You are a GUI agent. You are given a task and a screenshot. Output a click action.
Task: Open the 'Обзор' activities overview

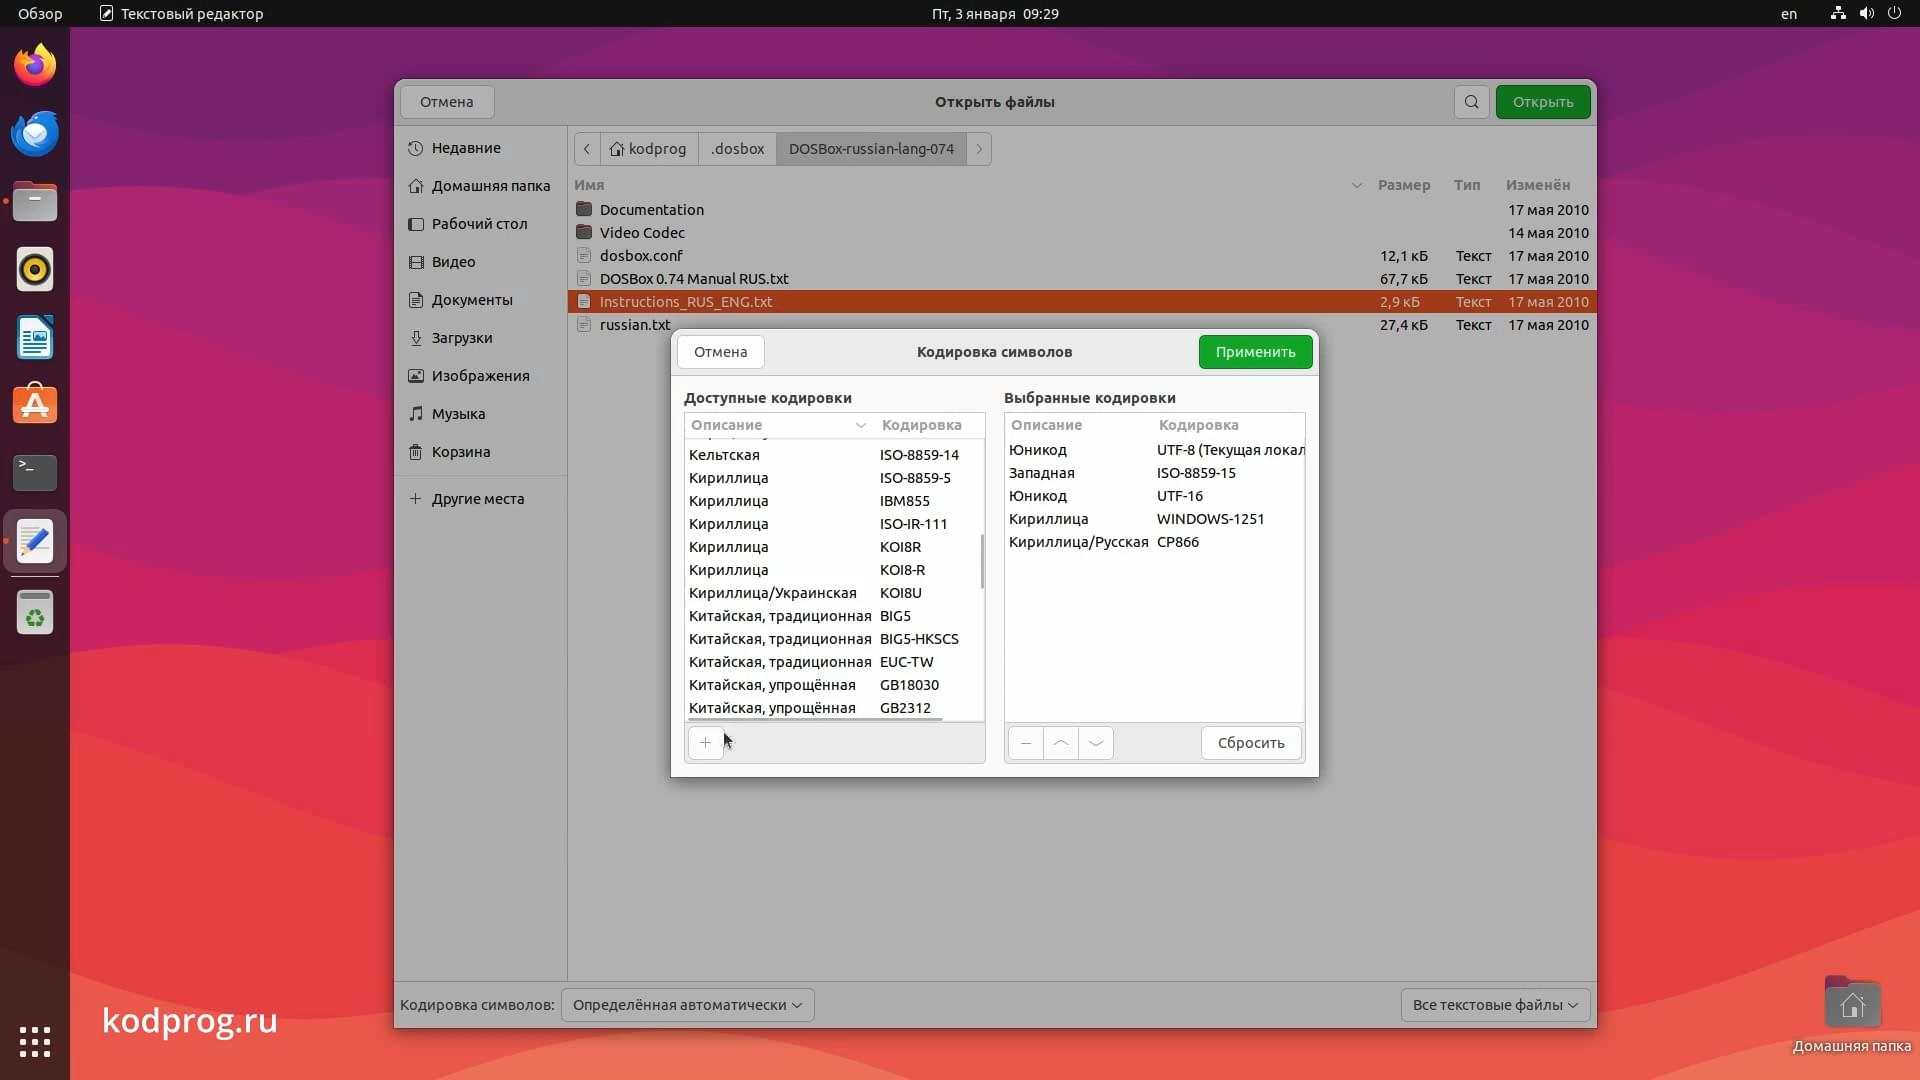click(40, 14)
